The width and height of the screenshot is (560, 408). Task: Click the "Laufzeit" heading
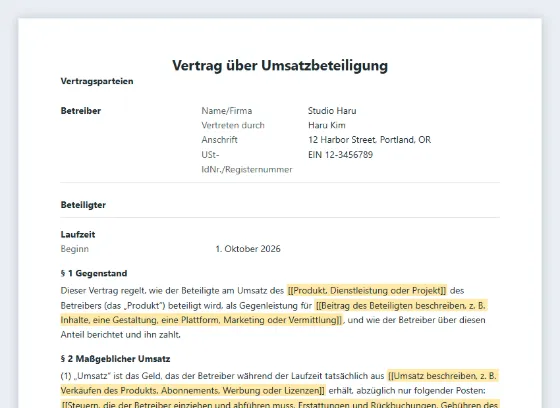pyautogui.click(x=78, y=235)
